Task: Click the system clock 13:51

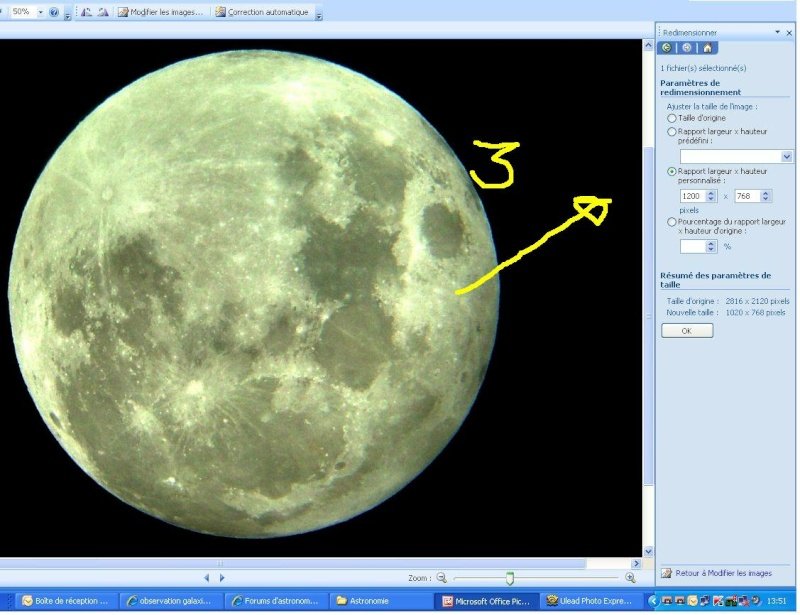Action: click(777, 601)
